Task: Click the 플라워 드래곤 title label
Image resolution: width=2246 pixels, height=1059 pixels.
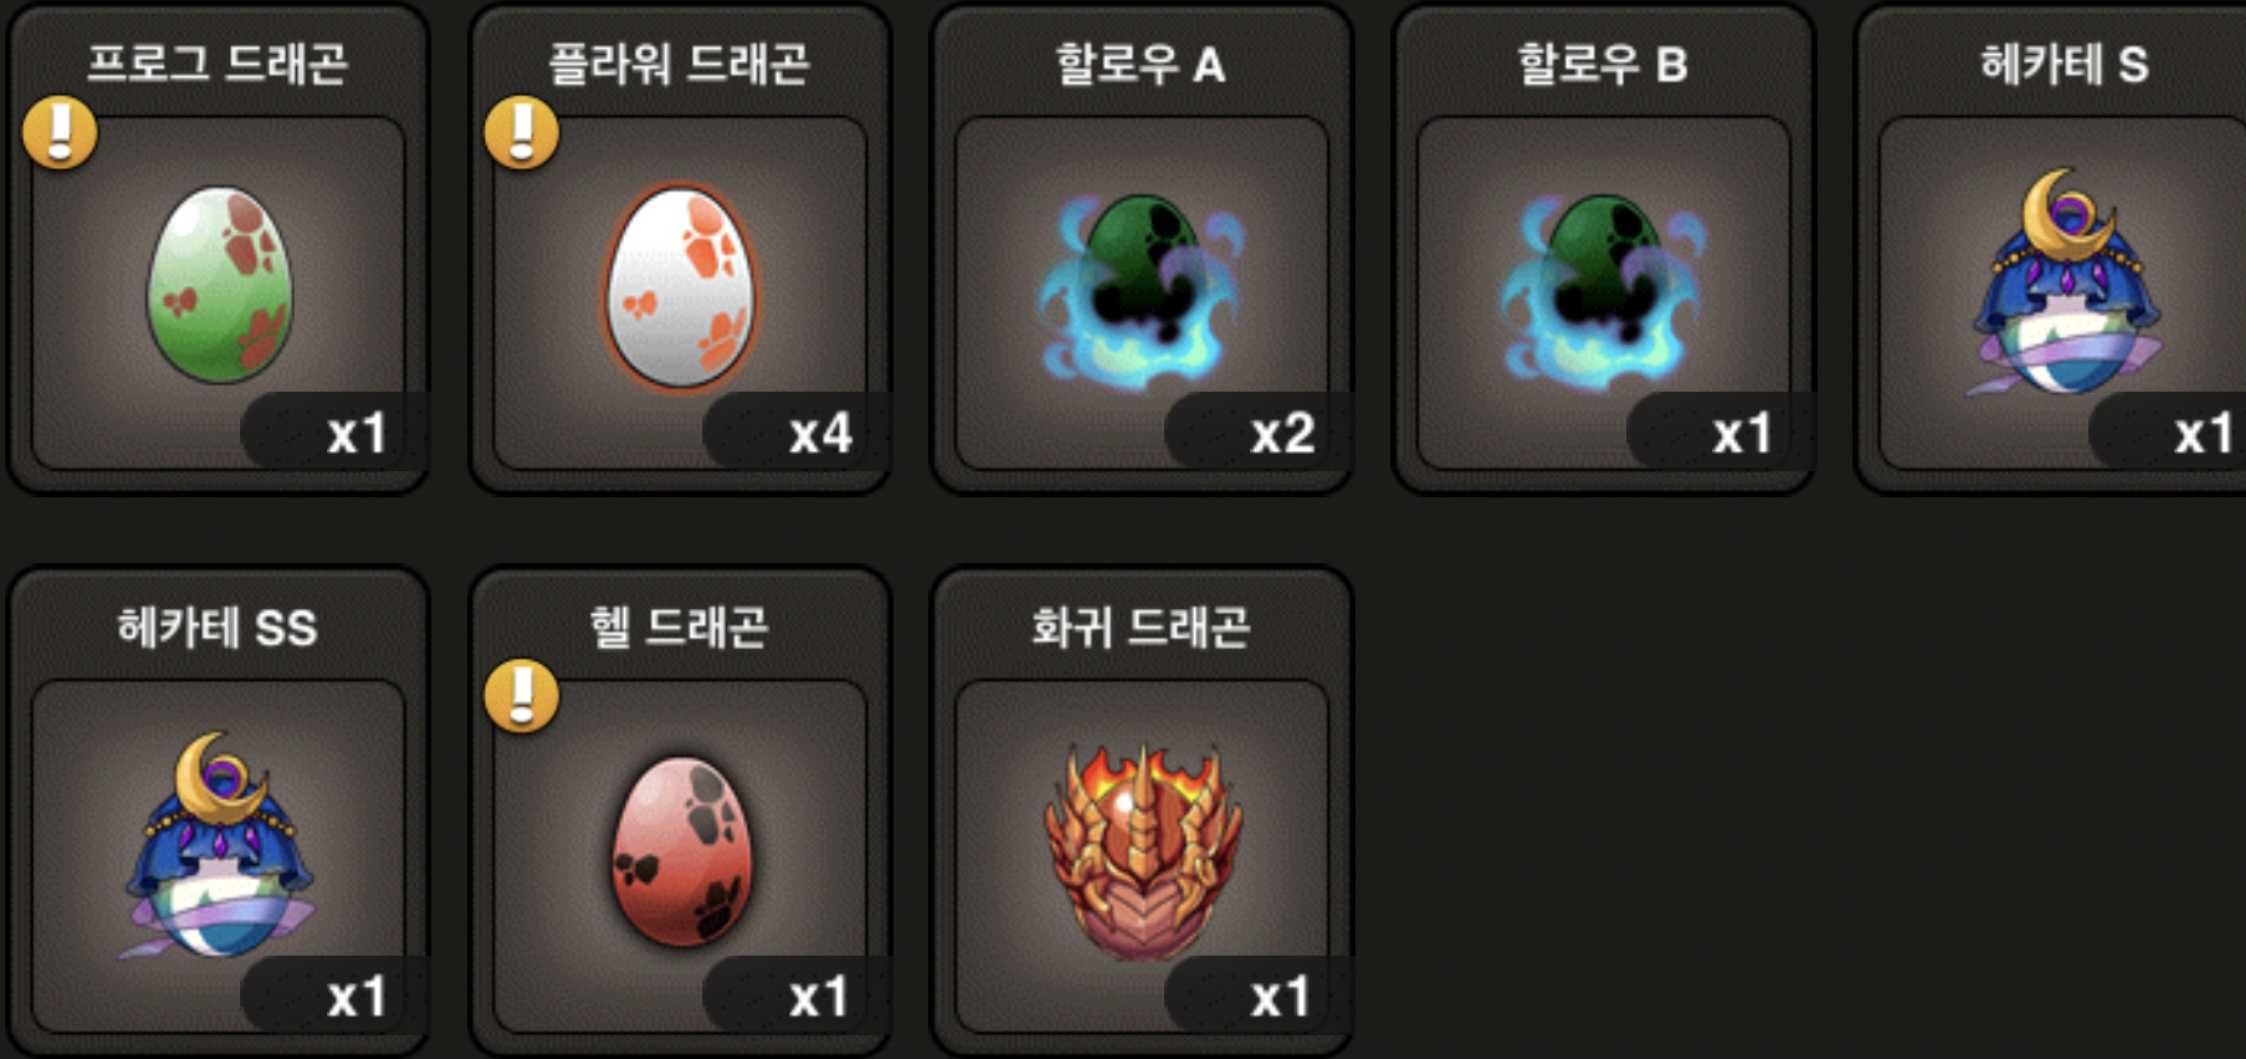Action: point(679,64)
